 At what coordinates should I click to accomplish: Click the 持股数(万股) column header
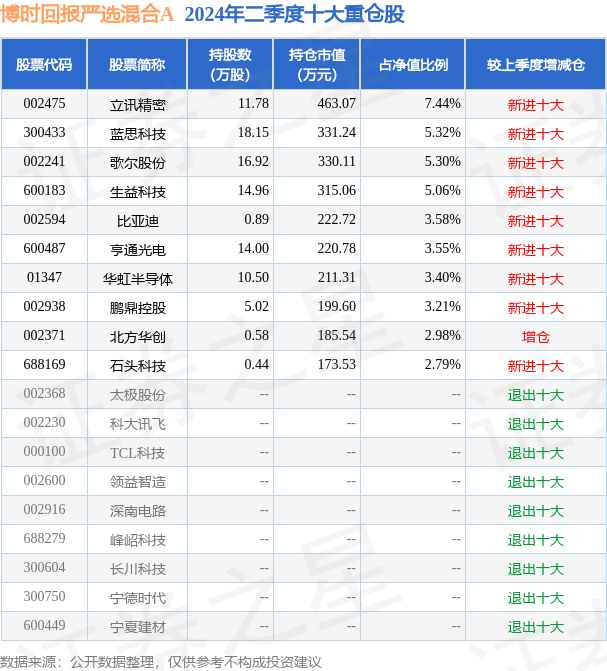pos(230,65)
